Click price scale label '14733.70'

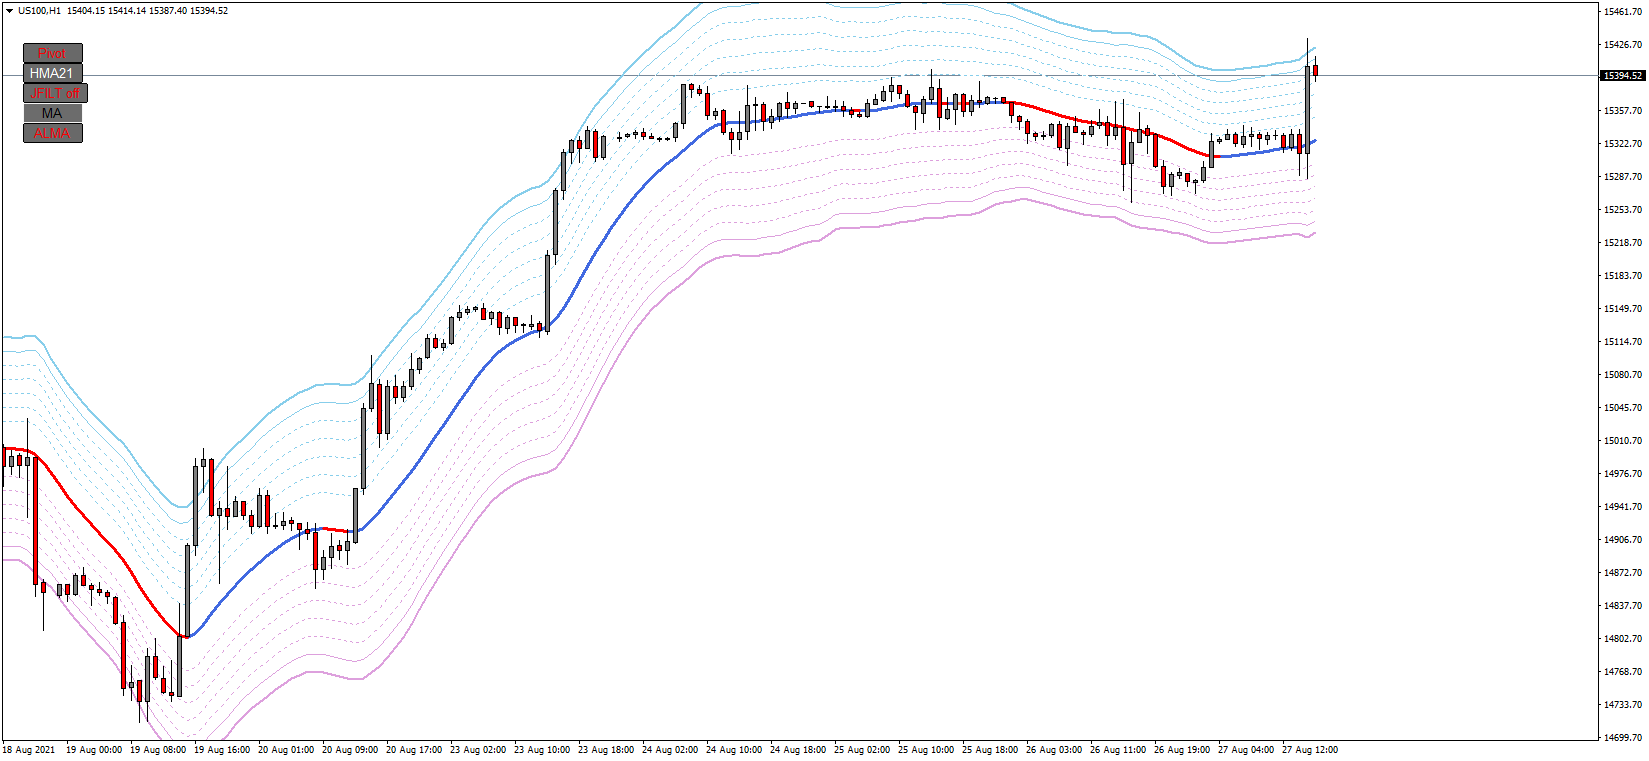click(1623, 705)
